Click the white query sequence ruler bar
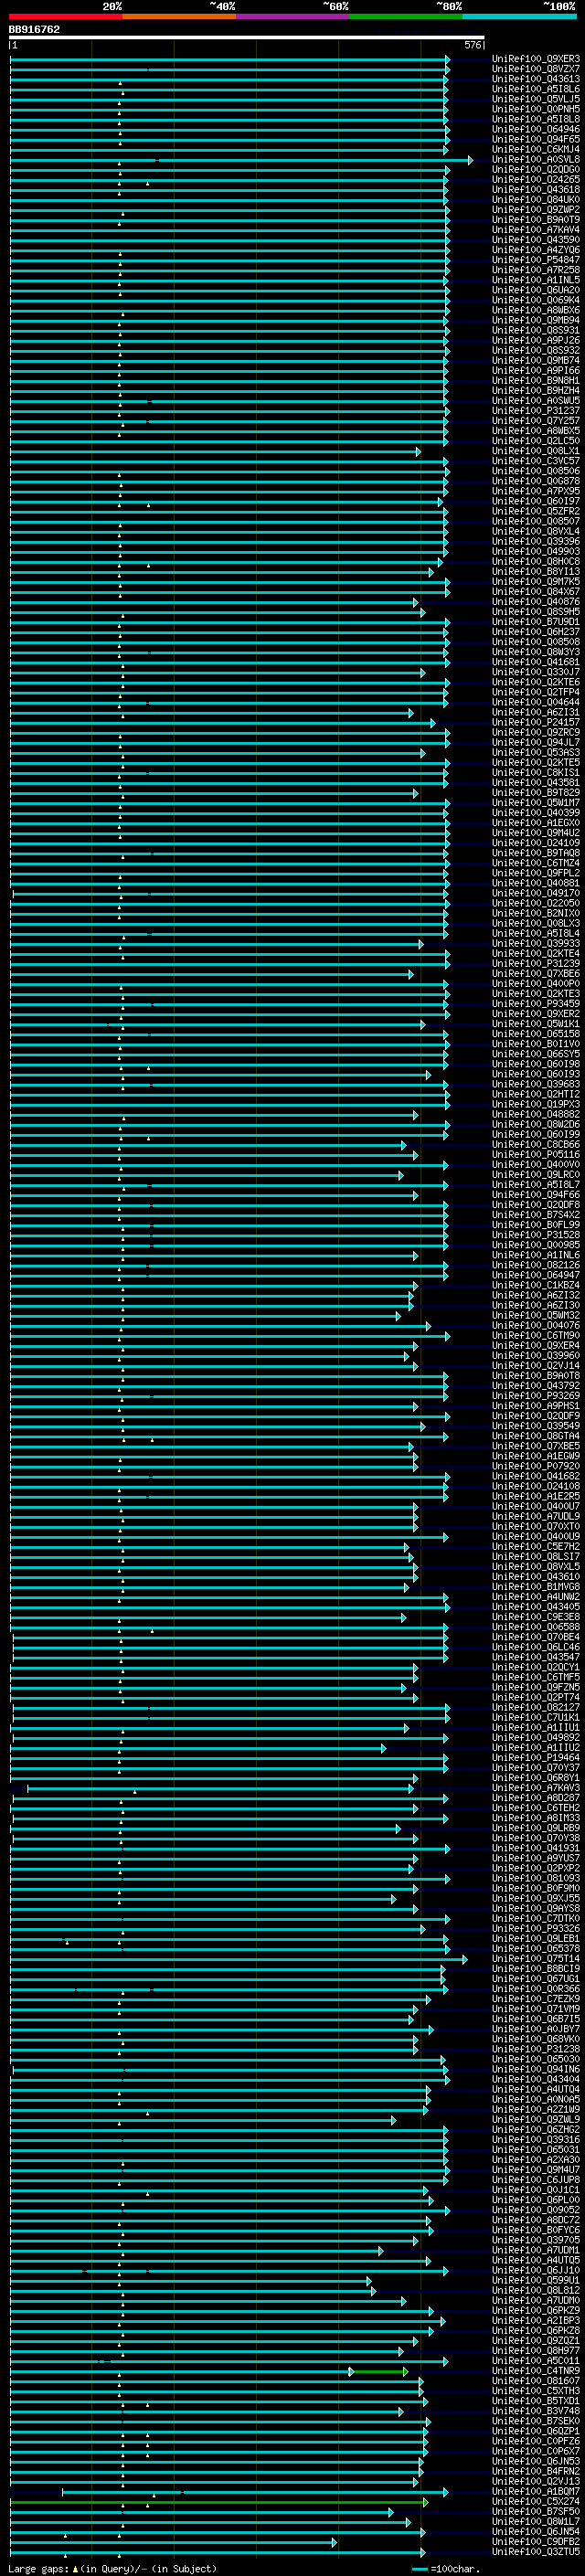Viewport: 585px width, 2576px height. [x=247, y=38]
